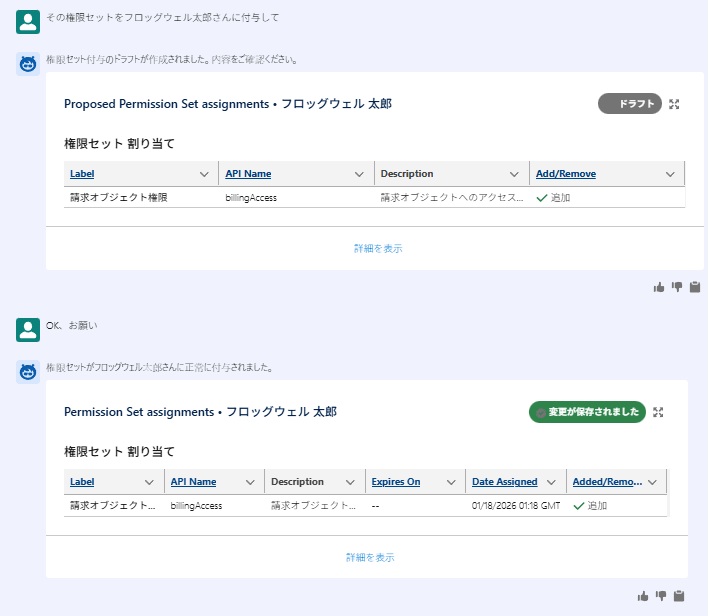Copy the draft response to clipboard
Viewport: 708px width, 616px height.
click(x=695, y=287)
